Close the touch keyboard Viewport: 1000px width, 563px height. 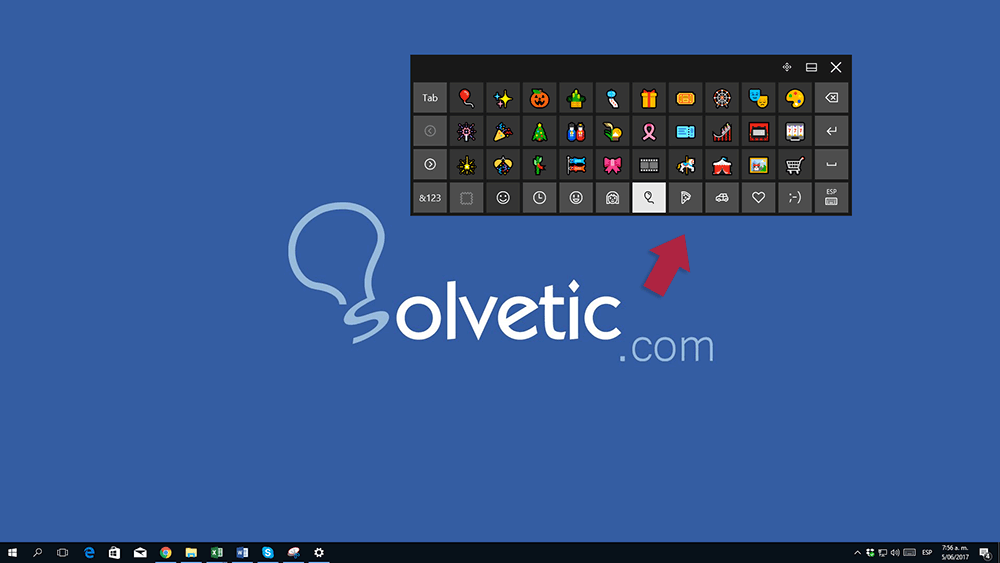click(x=836, y=67)
